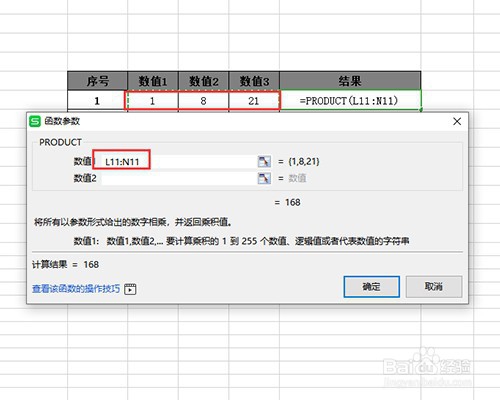This screenshot has height=400, width=500.
Task: Confirm with the 确定 button
Action: pos(372,286)
